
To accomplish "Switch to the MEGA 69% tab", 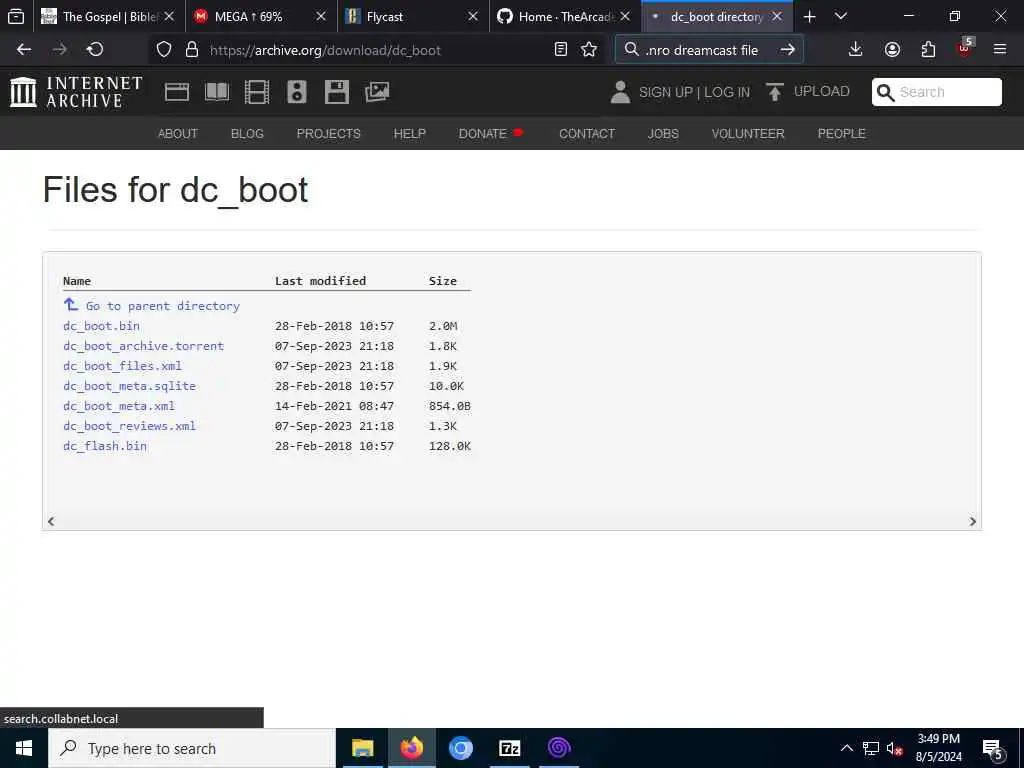I will (x=261, y=17).
